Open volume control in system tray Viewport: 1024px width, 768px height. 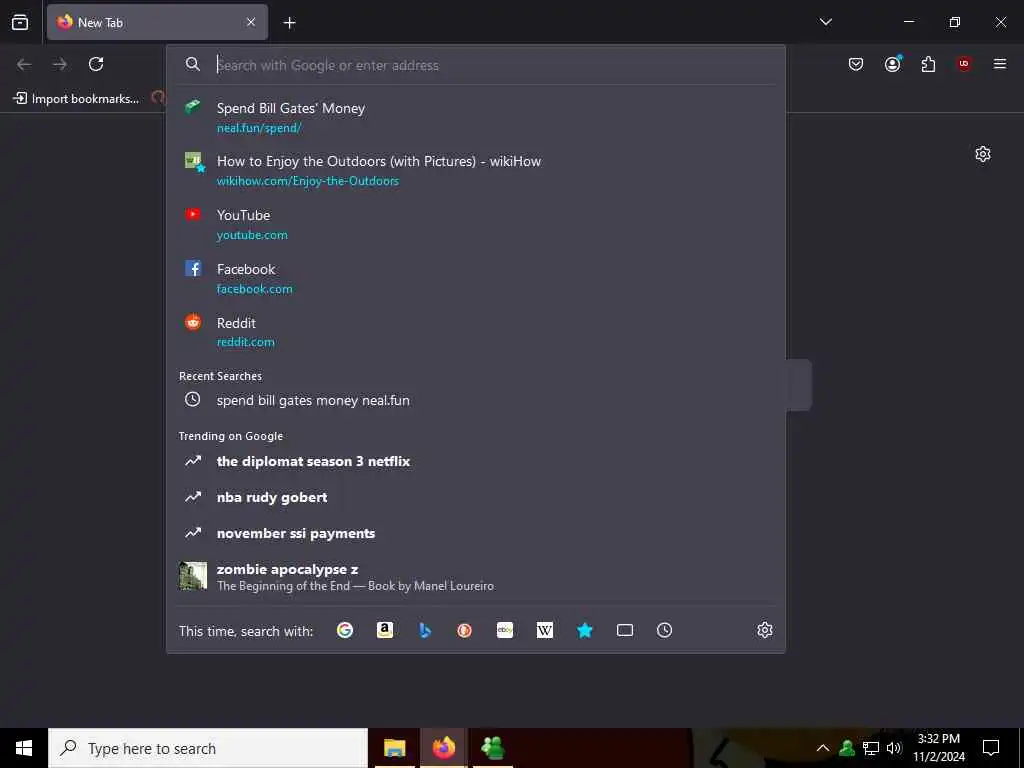click(895, 748)
